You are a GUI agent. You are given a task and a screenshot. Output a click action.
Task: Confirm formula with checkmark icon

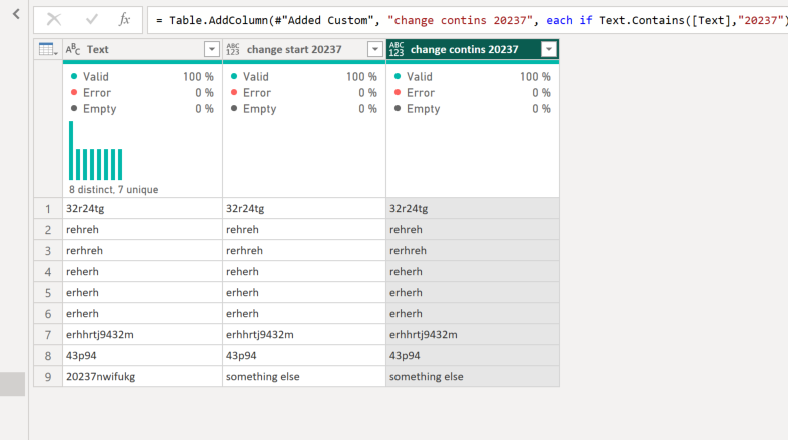pos(91,20)
